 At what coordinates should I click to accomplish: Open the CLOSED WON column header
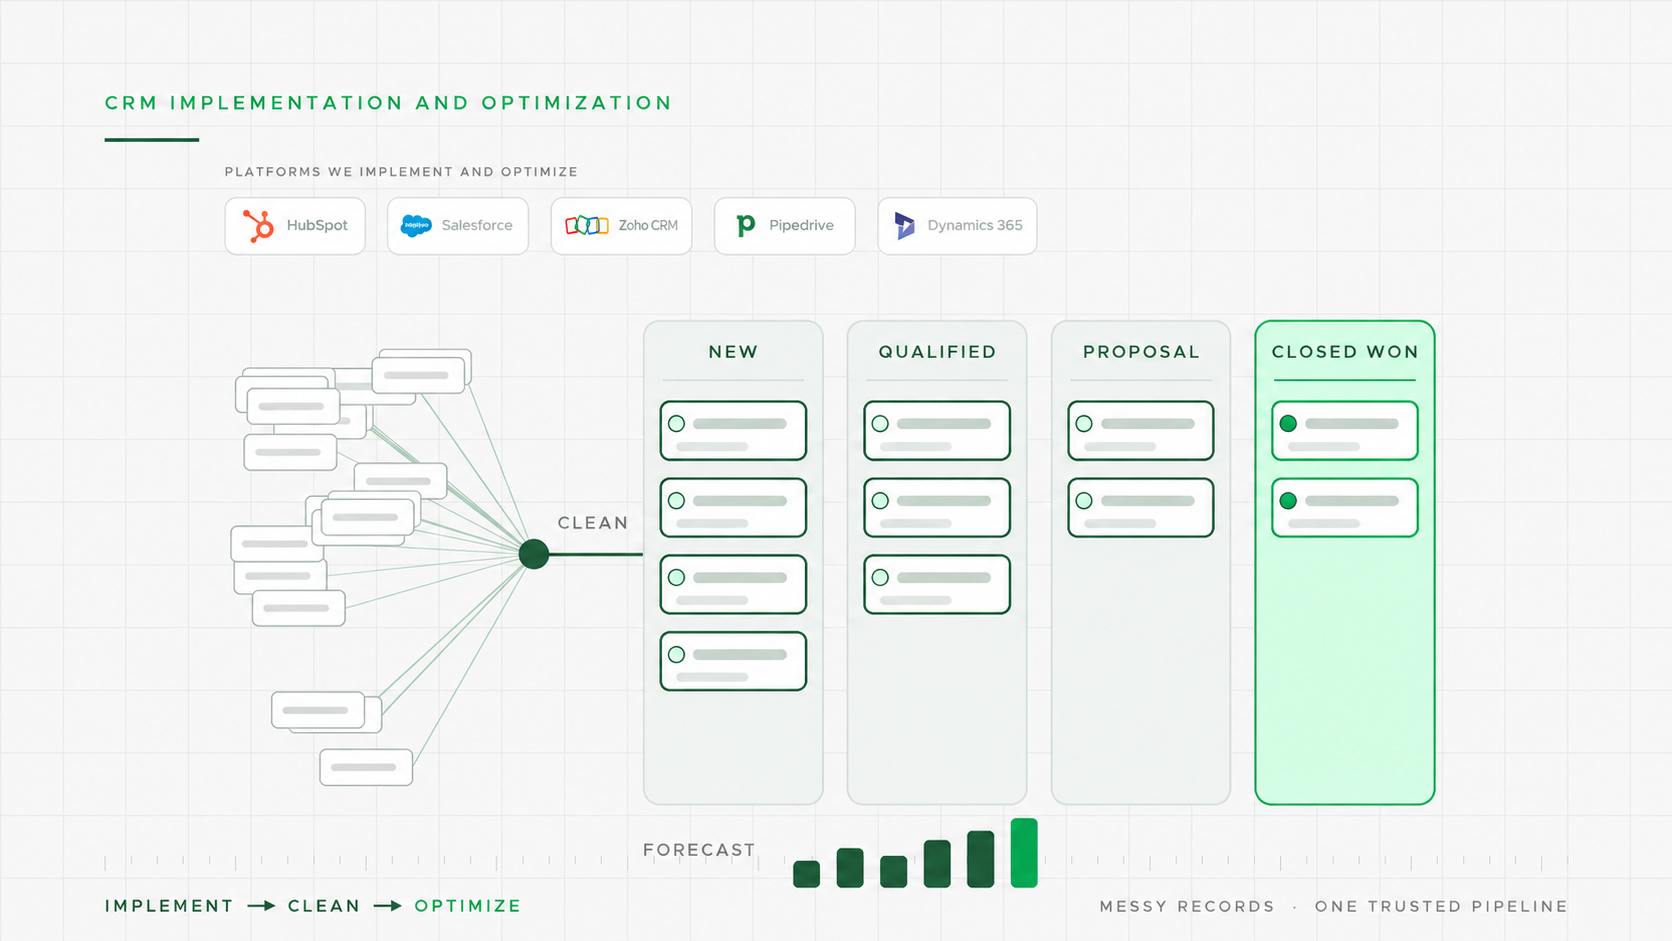pos(1345,352)
